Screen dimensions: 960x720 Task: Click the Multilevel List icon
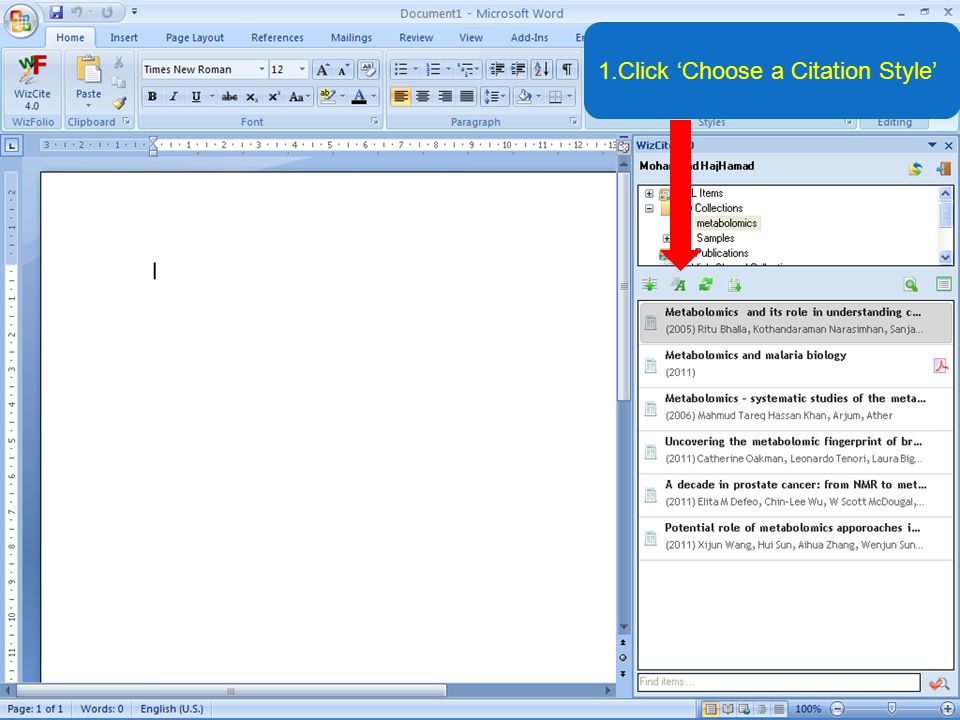click(466, 69)
